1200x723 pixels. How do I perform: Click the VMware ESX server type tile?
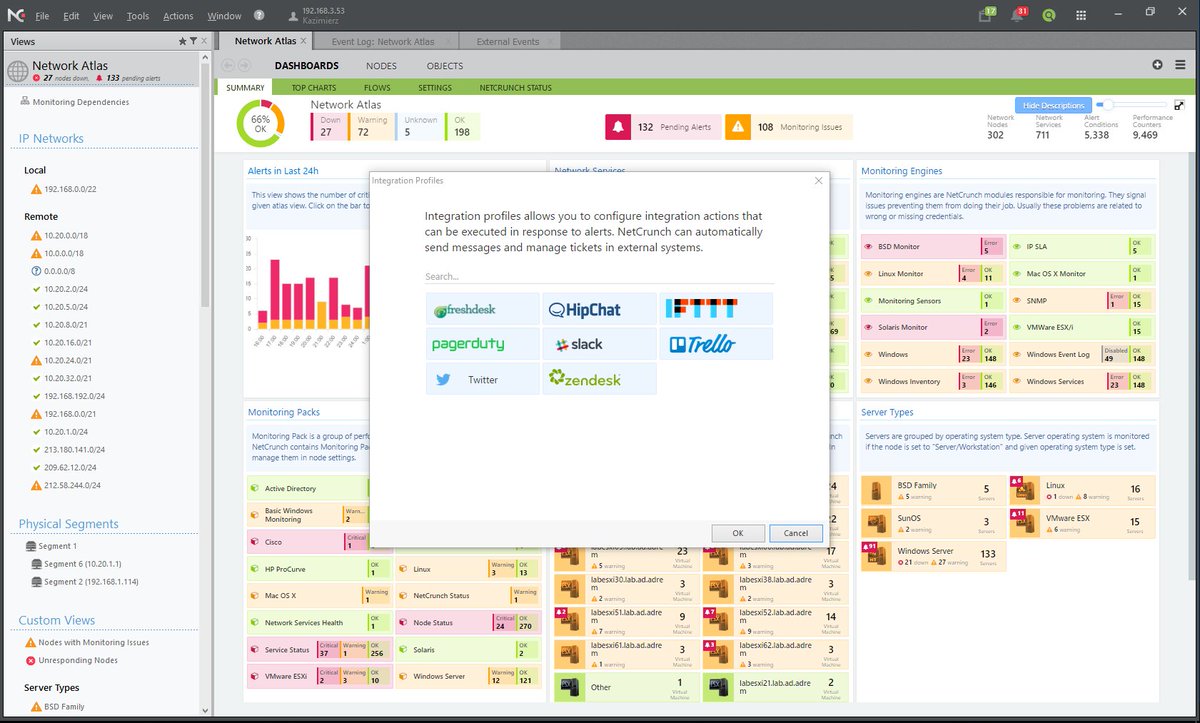point(1080,521)
